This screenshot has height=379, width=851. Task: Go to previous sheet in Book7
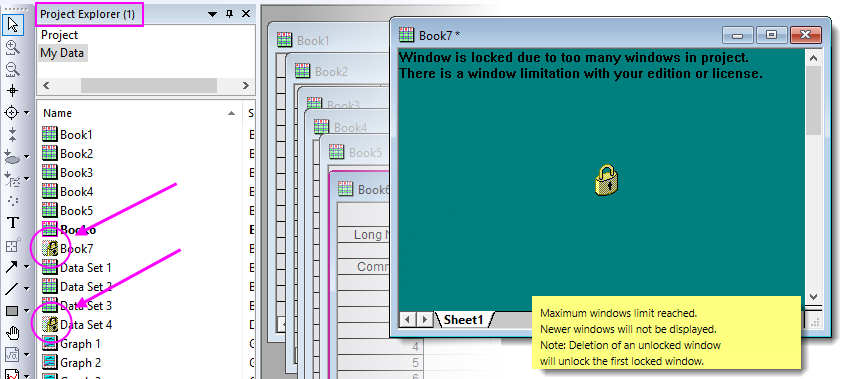406,319
